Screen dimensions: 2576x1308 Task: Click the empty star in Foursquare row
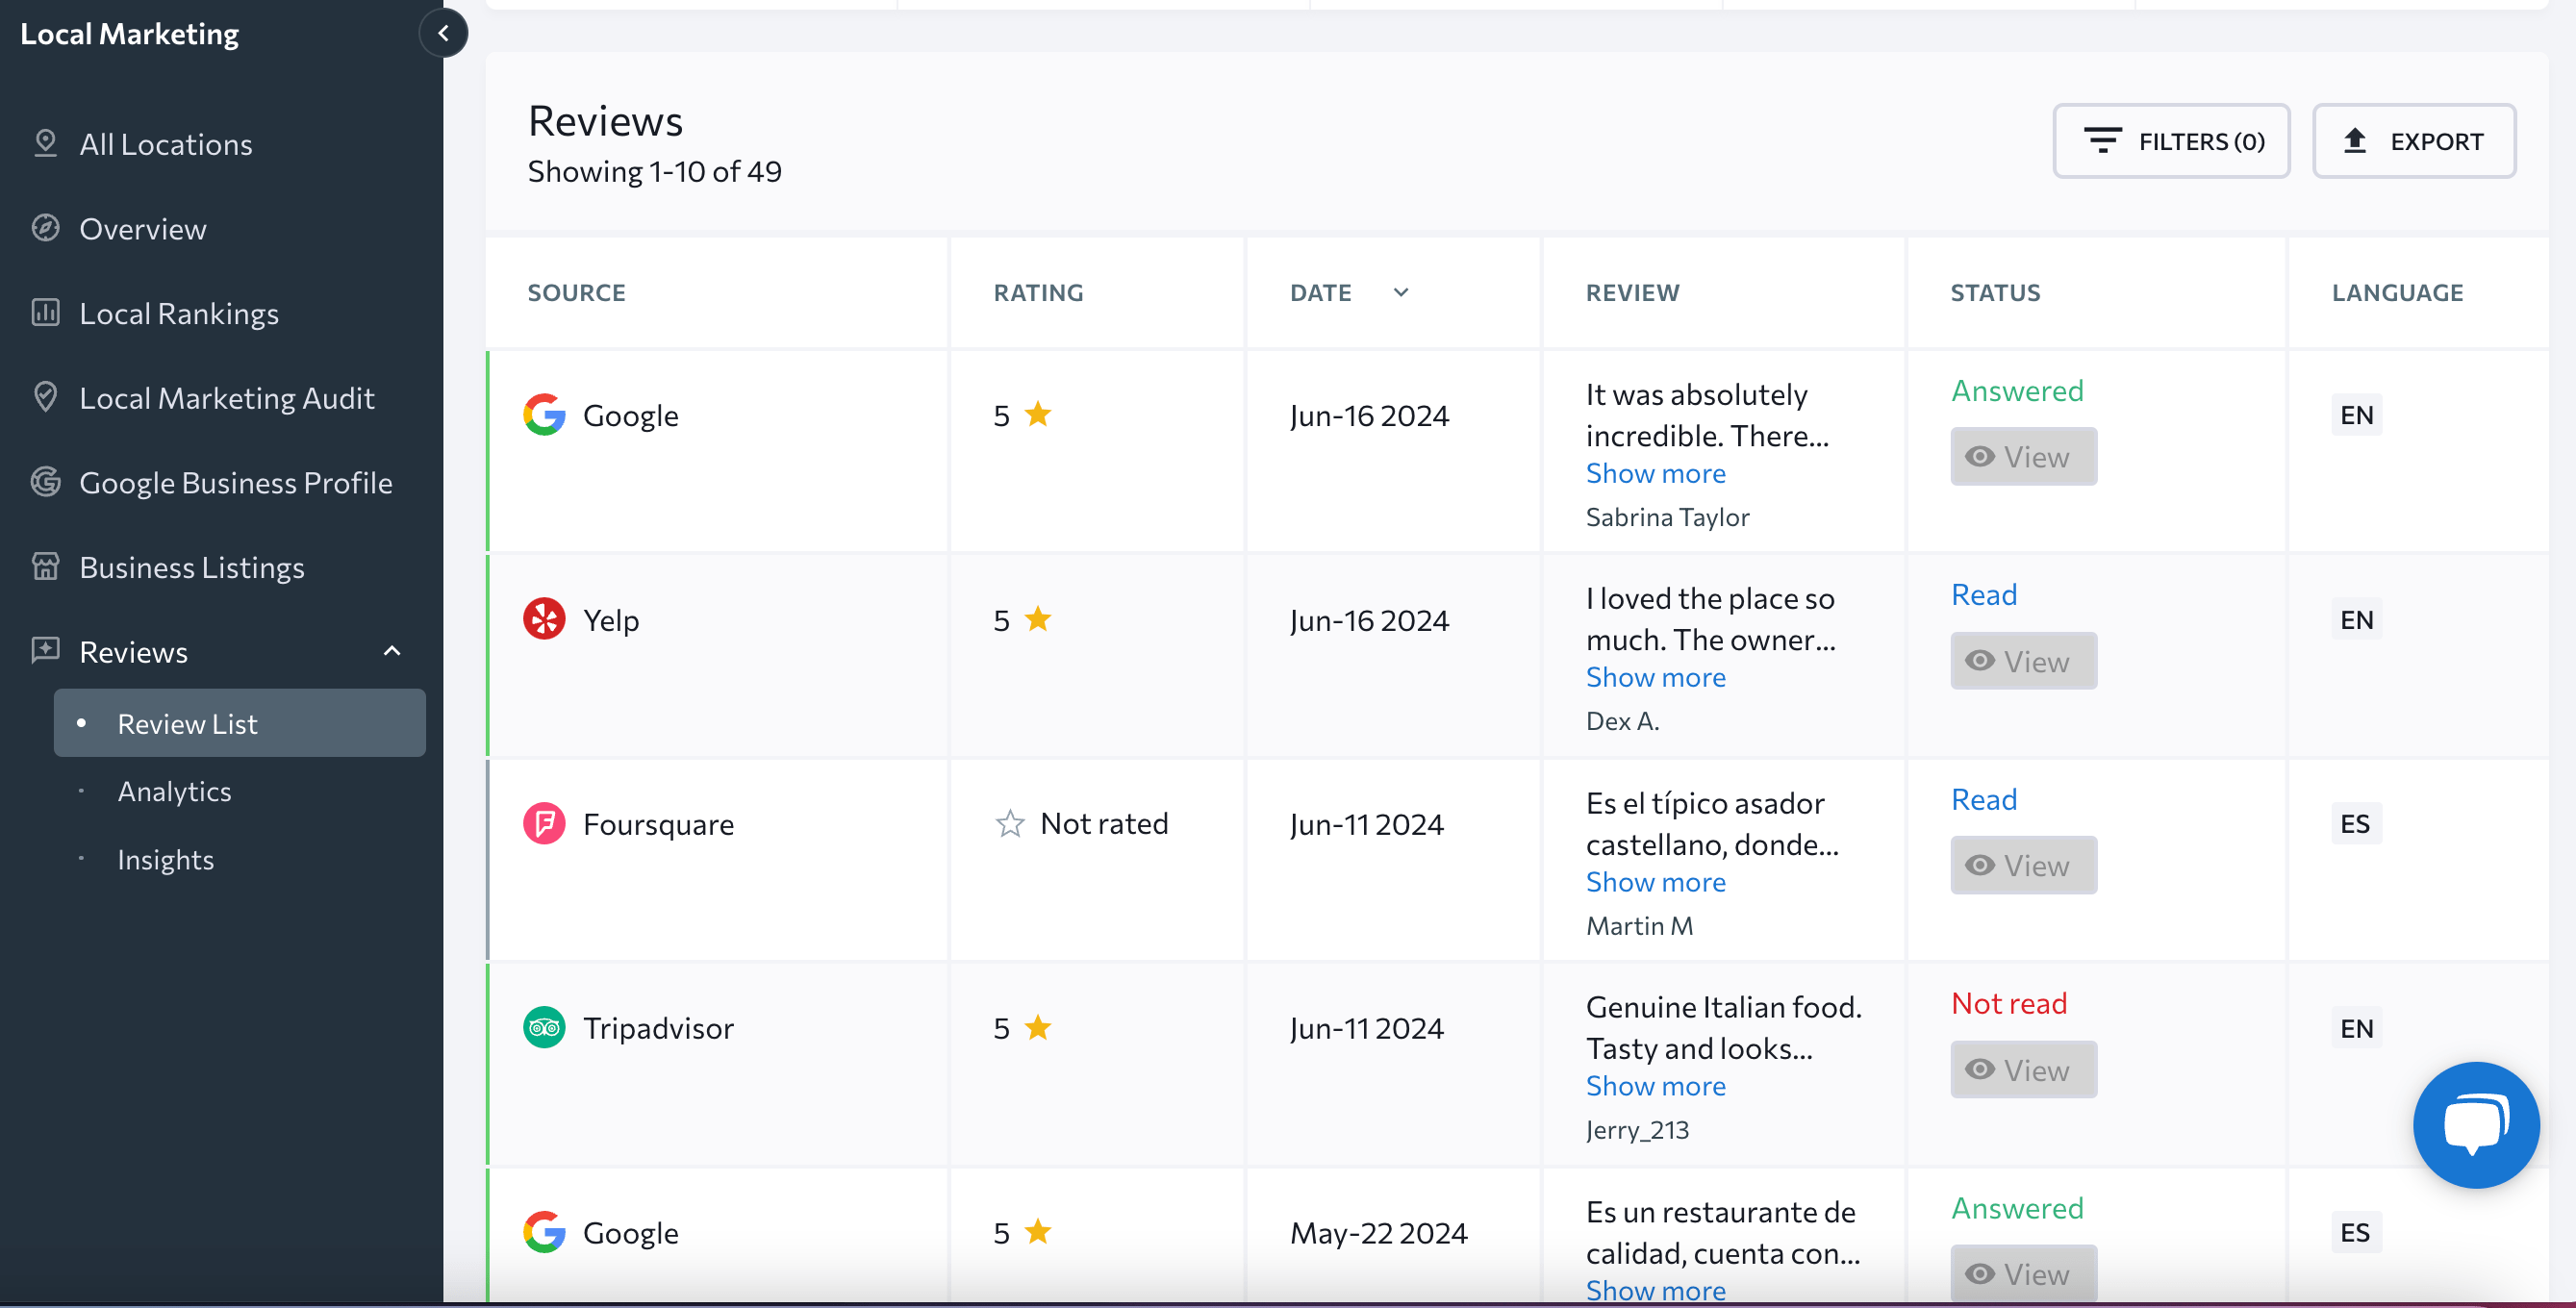(1010, 823)
